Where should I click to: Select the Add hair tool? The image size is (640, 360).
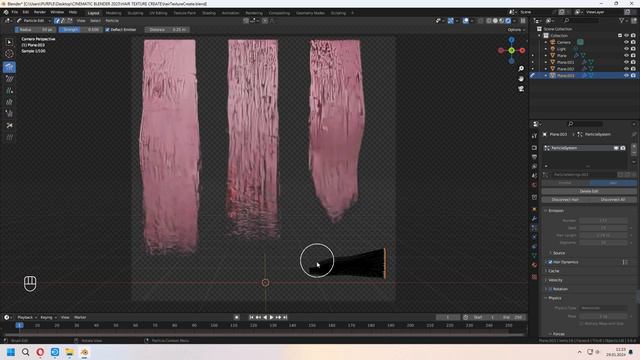9,91
